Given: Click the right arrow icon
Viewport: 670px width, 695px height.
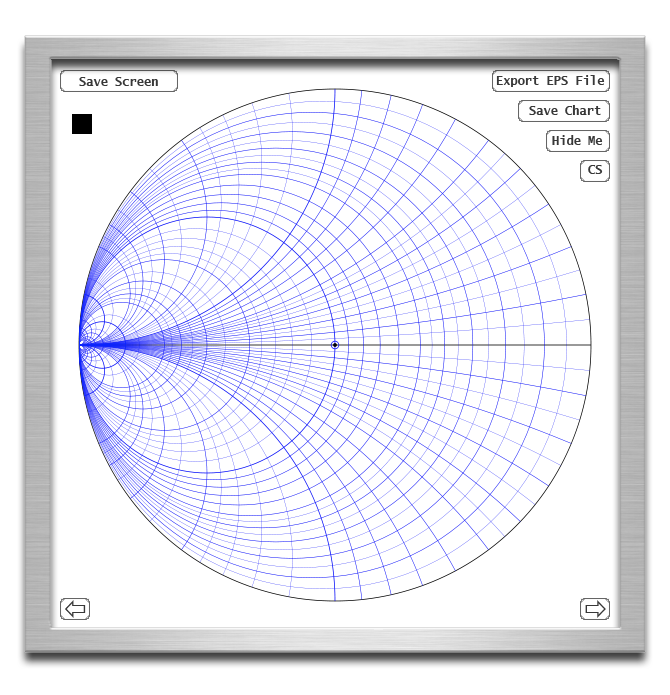Looking at the screenshot, I should pyautogui.click(x=595, y=609).
